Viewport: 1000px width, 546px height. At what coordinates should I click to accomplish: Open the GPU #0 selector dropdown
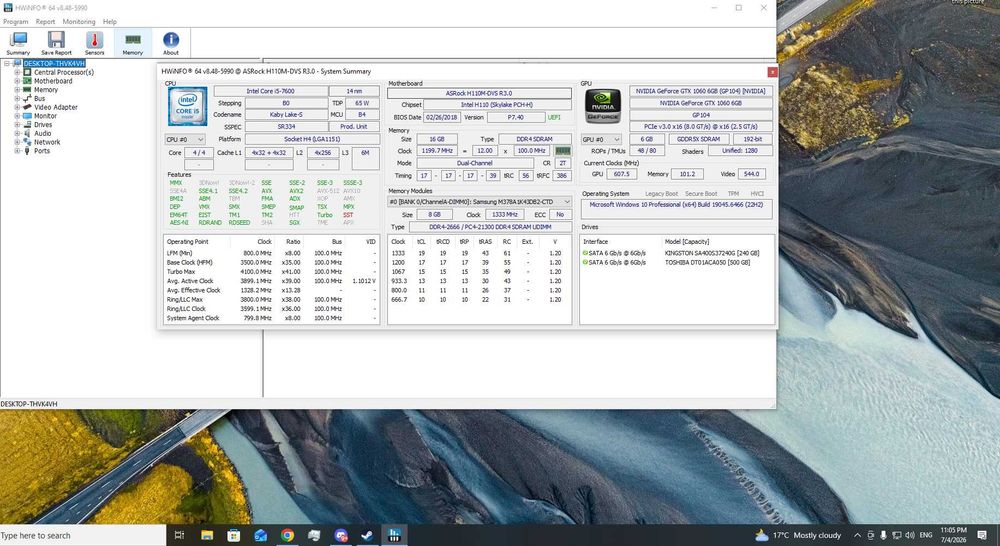coord(601,139)
